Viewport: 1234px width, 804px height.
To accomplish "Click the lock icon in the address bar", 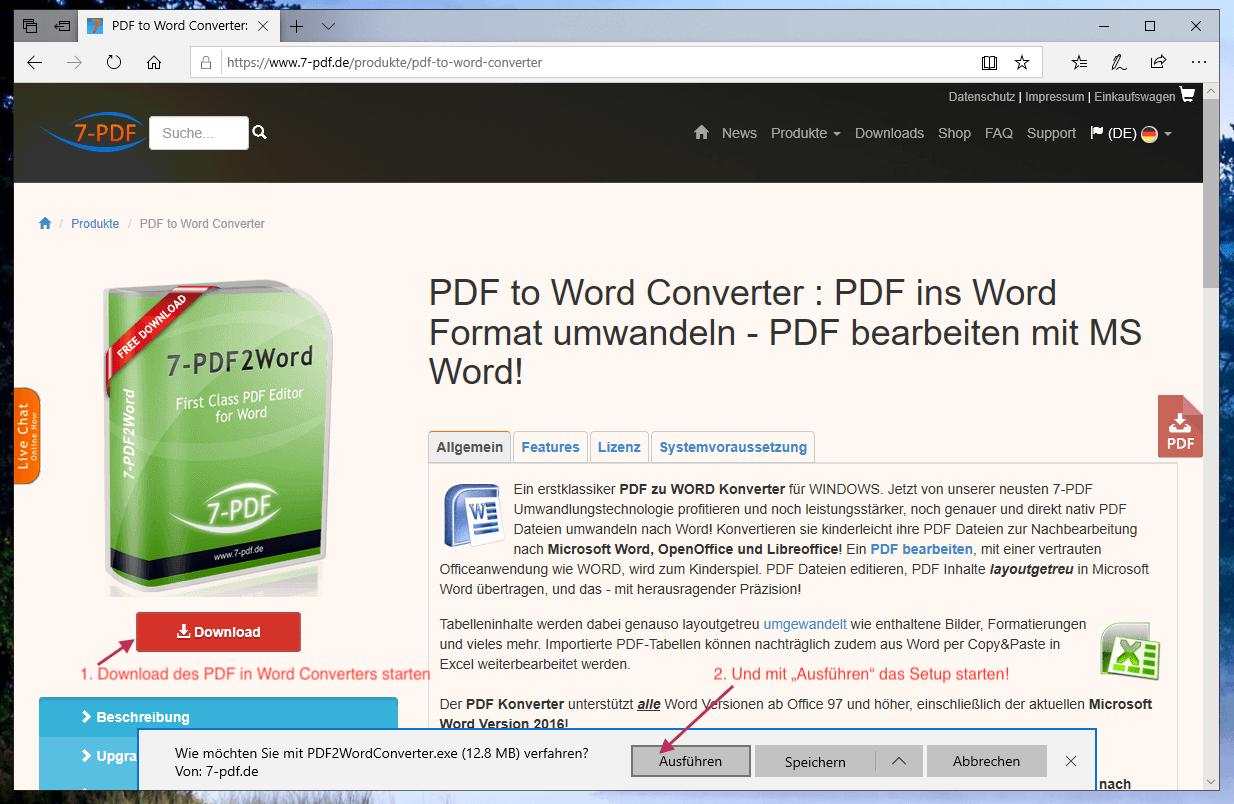I will [208, 62].
